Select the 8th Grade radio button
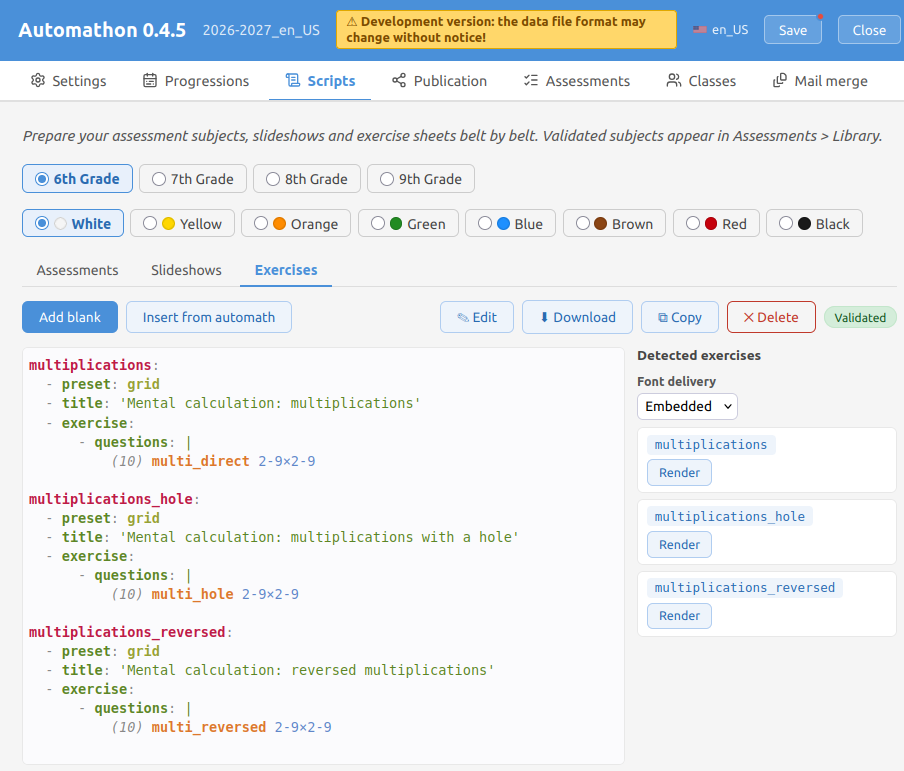 click(x=273, y=179)
